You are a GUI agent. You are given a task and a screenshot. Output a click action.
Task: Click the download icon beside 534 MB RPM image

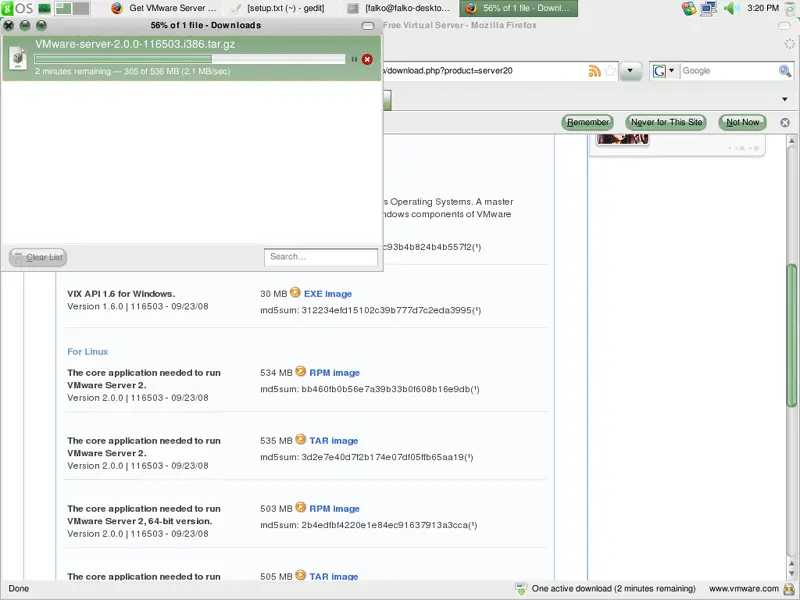point(301,371)
